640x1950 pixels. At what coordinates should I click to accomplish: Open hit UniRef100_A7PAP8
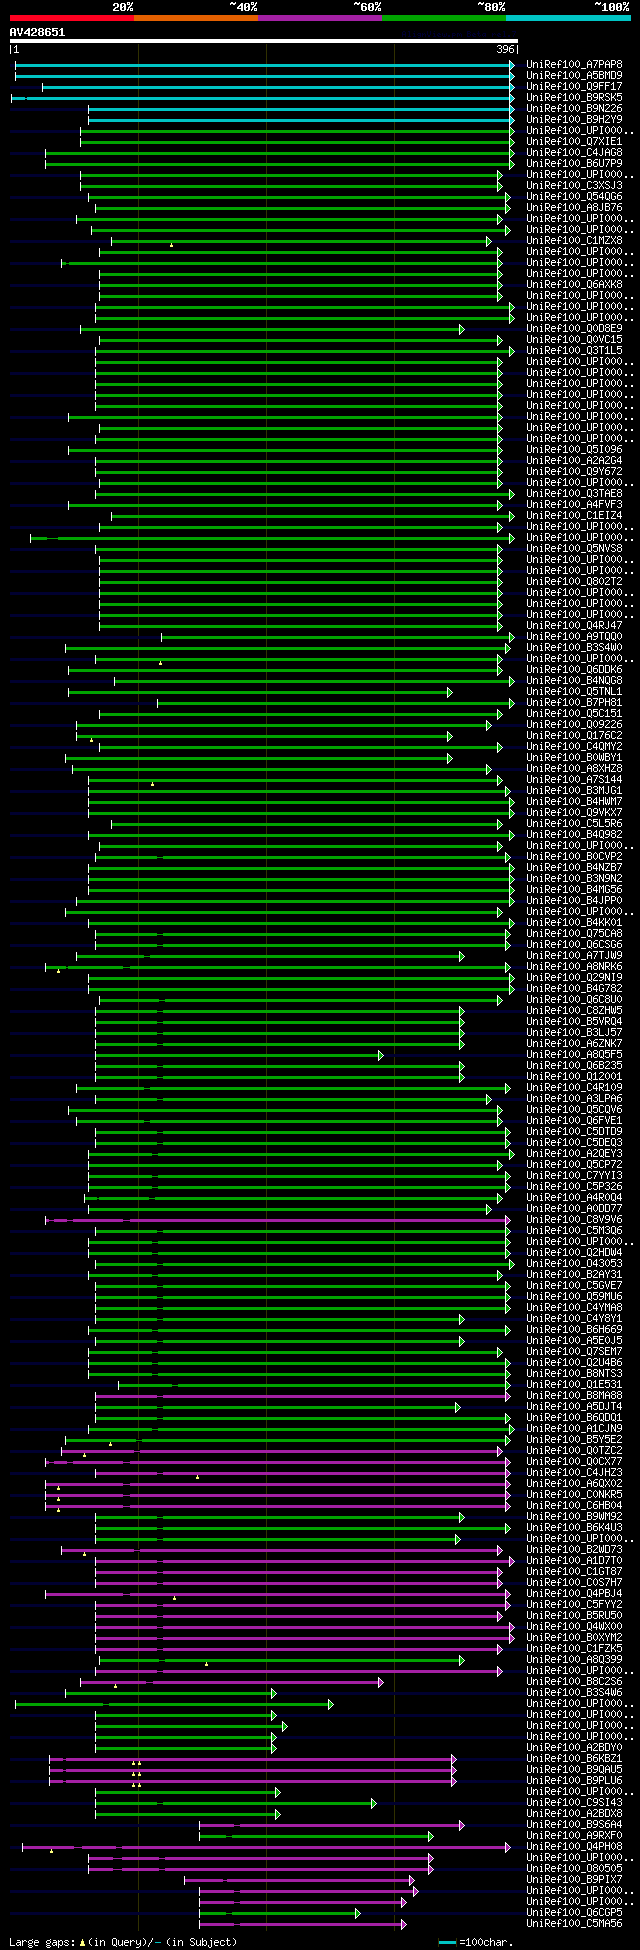click(x=574, y=65)
